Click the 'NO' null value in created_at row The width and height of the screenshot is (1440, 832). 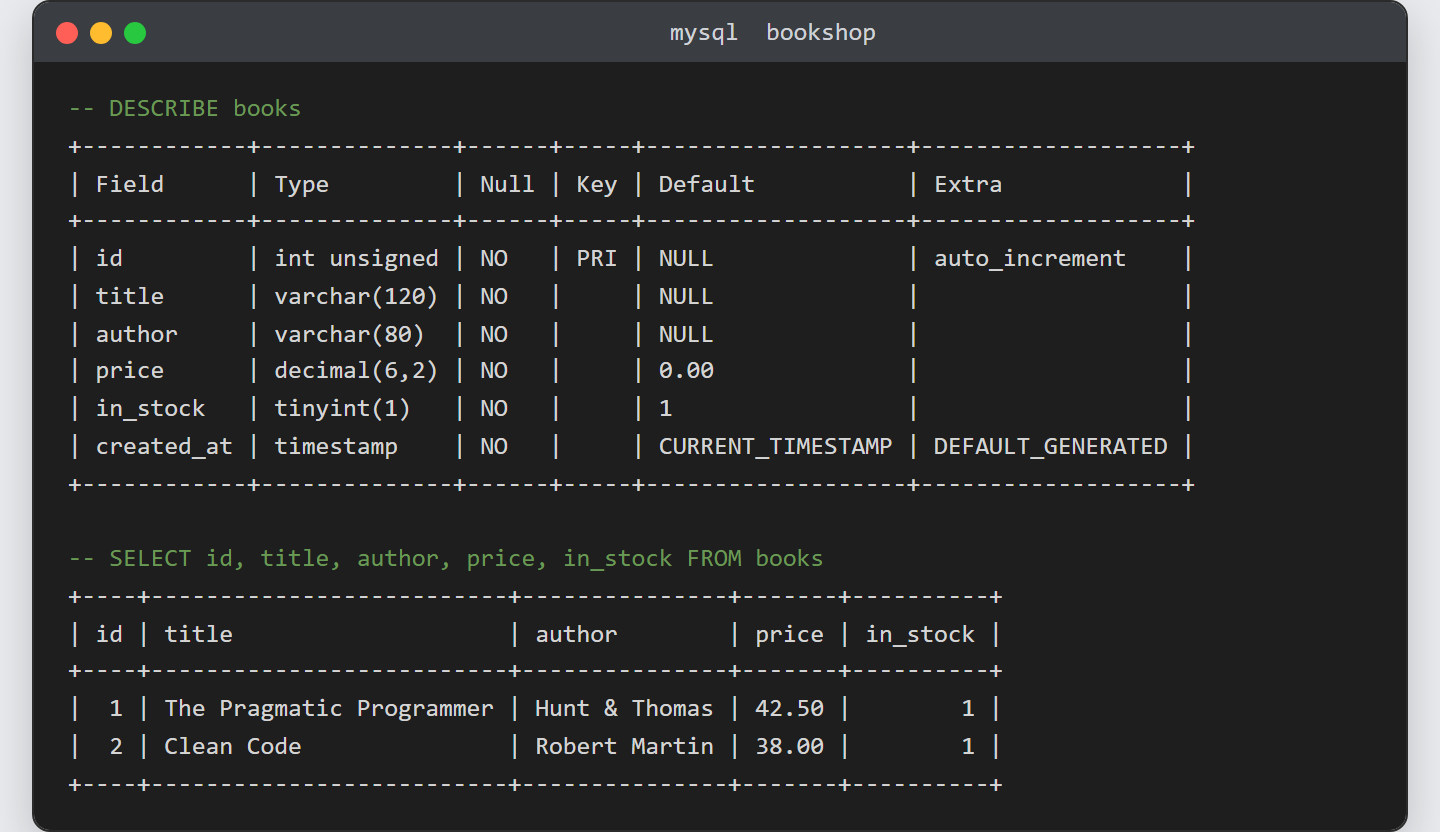(494, 446)
